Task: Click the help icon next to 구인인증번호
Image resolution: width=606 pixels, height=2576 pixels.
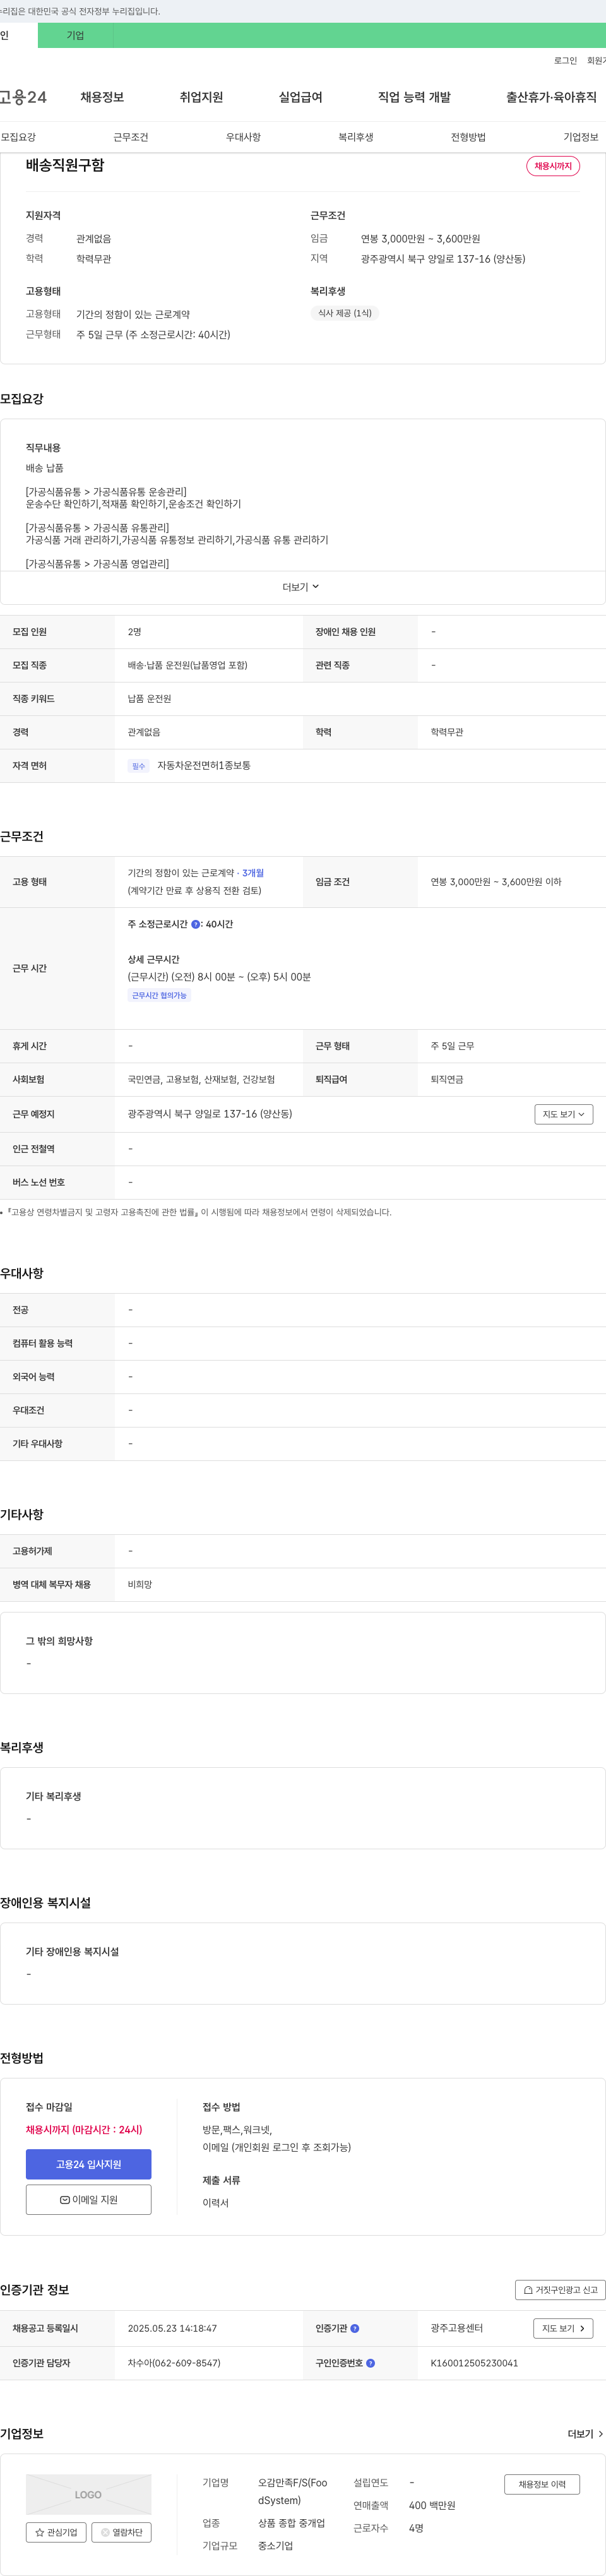Action: [370, 2363]
